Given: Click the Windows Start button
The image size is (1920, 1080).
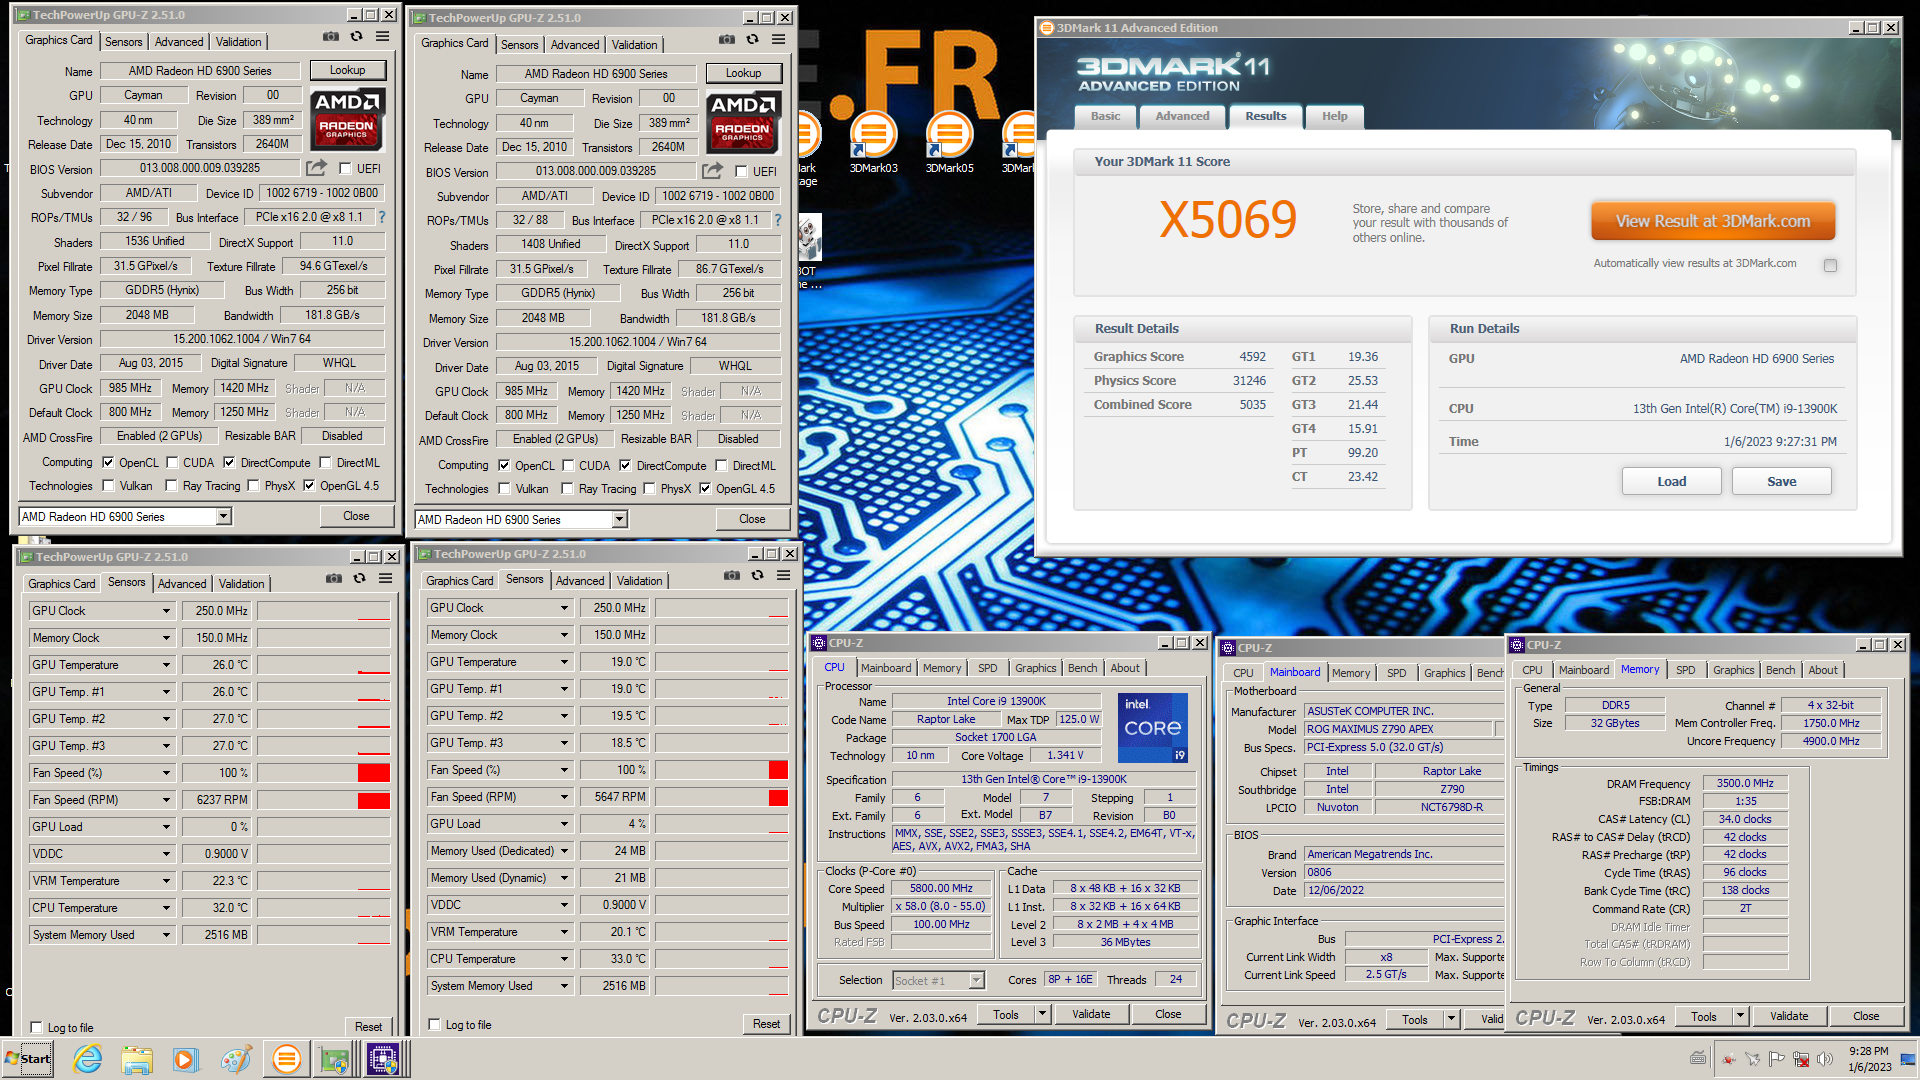Looking at the screenshot, I should coord(28,1059).
